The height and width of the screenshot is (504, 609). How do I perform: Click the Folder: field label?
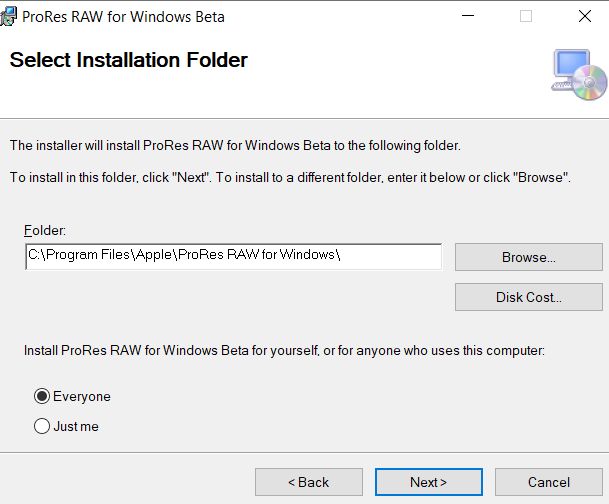tap(45, 230)
